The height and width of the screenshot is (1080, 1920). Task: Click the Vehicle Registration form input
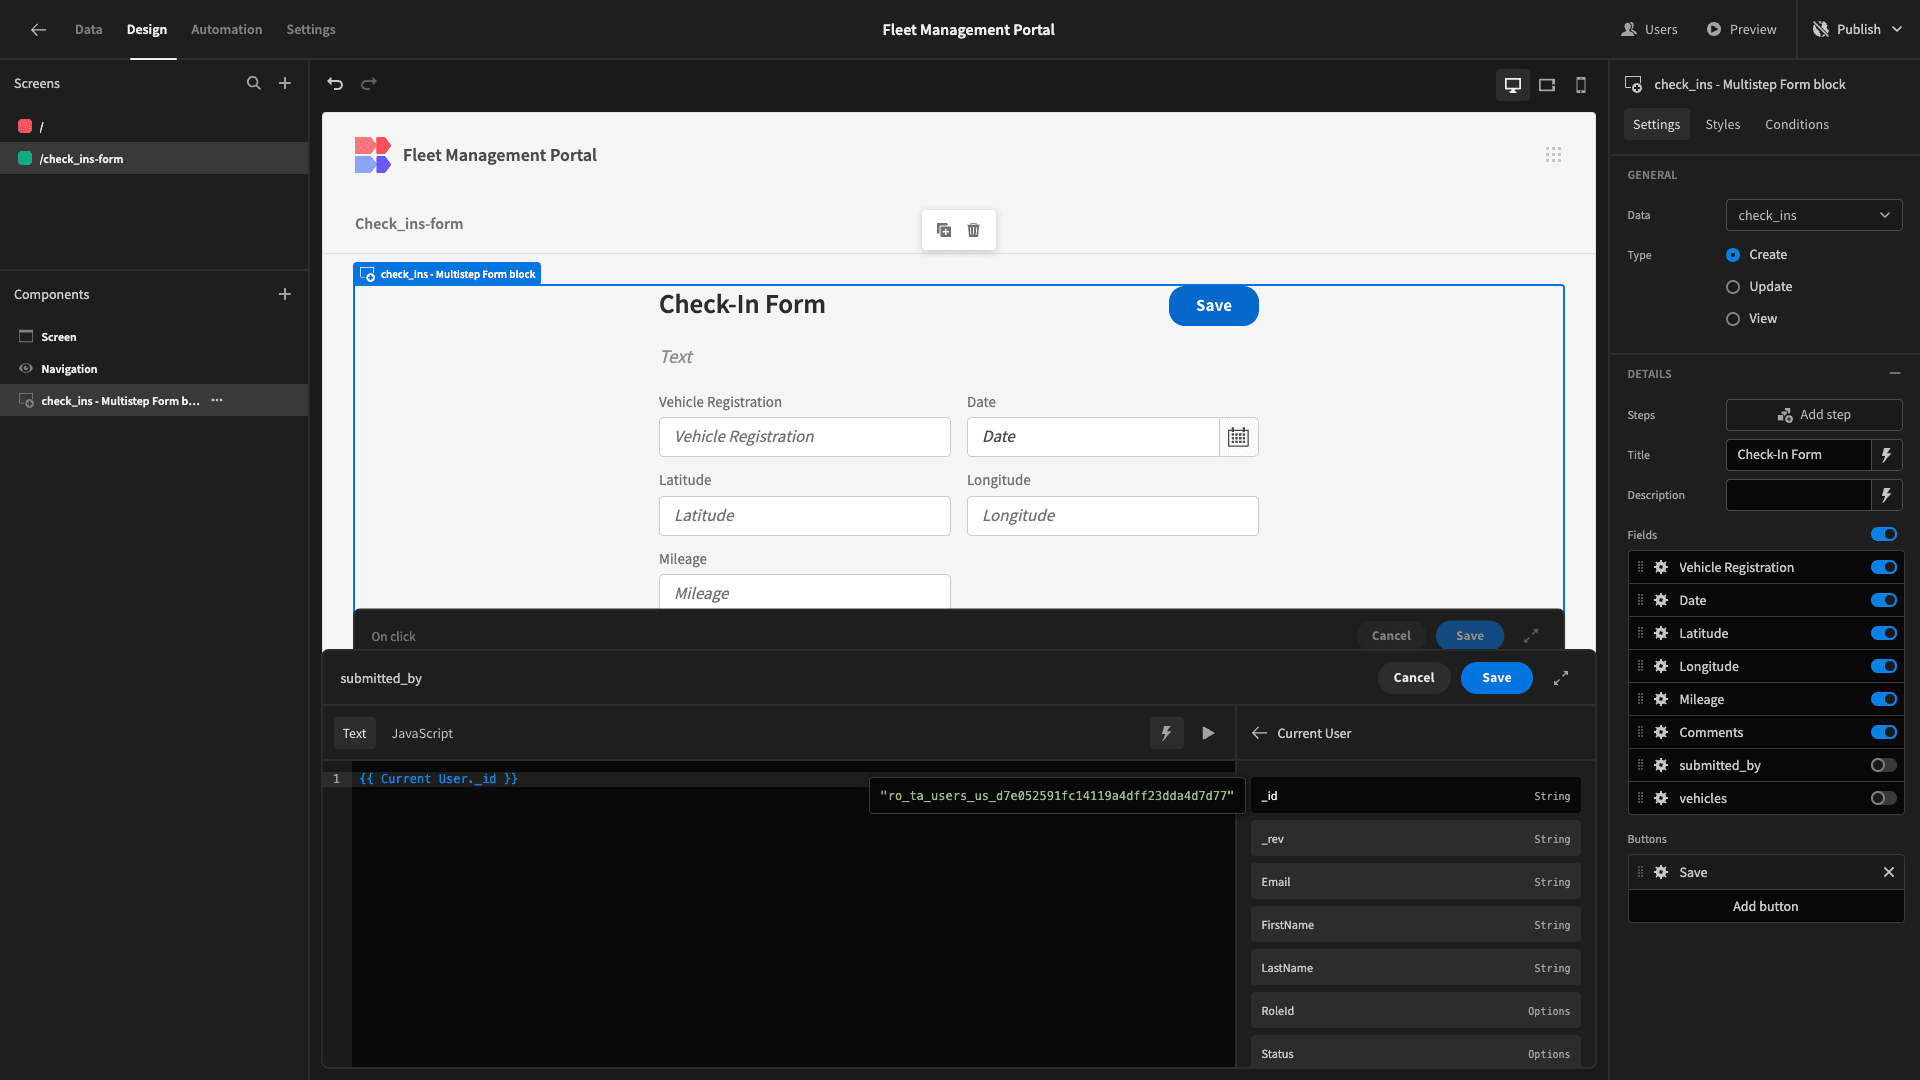pyautogui.click(x=805, y=437)
